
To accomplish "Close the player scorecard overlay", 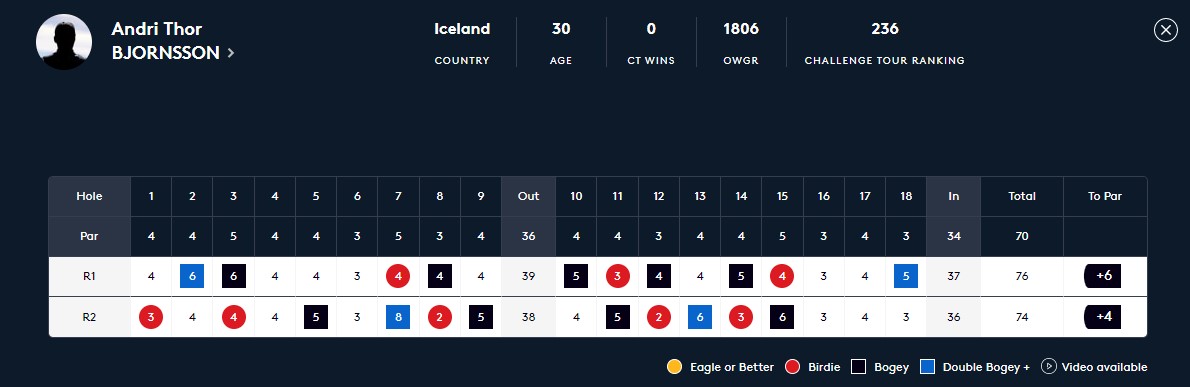I will coord(1165,30).
